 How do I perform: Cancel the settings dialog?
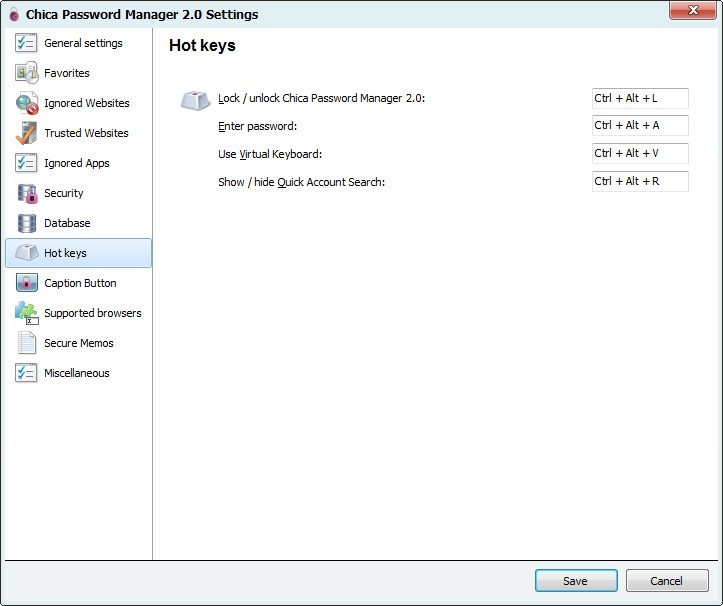[667, 581]
